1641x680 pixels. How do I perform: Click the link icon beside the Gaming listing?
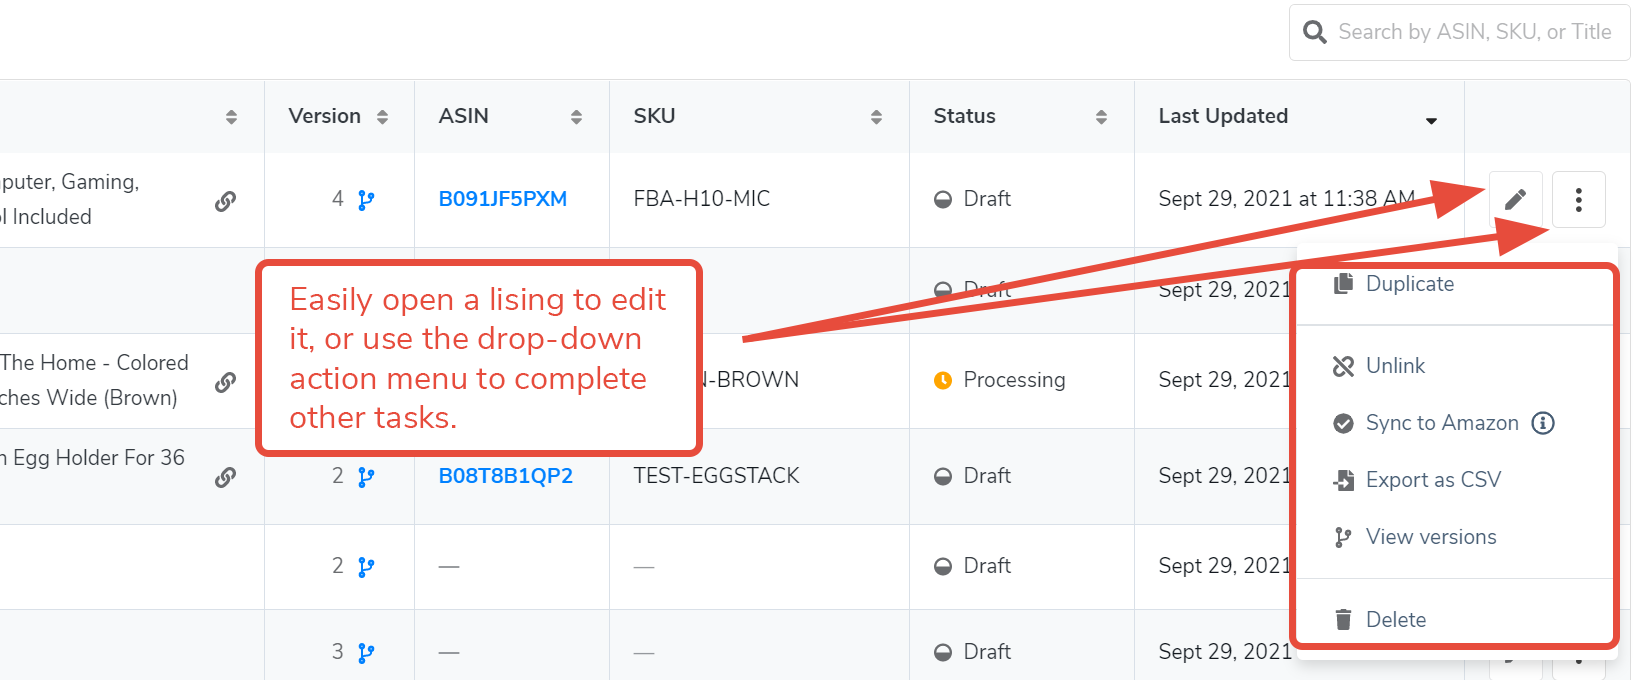click(x=226, y=201)
